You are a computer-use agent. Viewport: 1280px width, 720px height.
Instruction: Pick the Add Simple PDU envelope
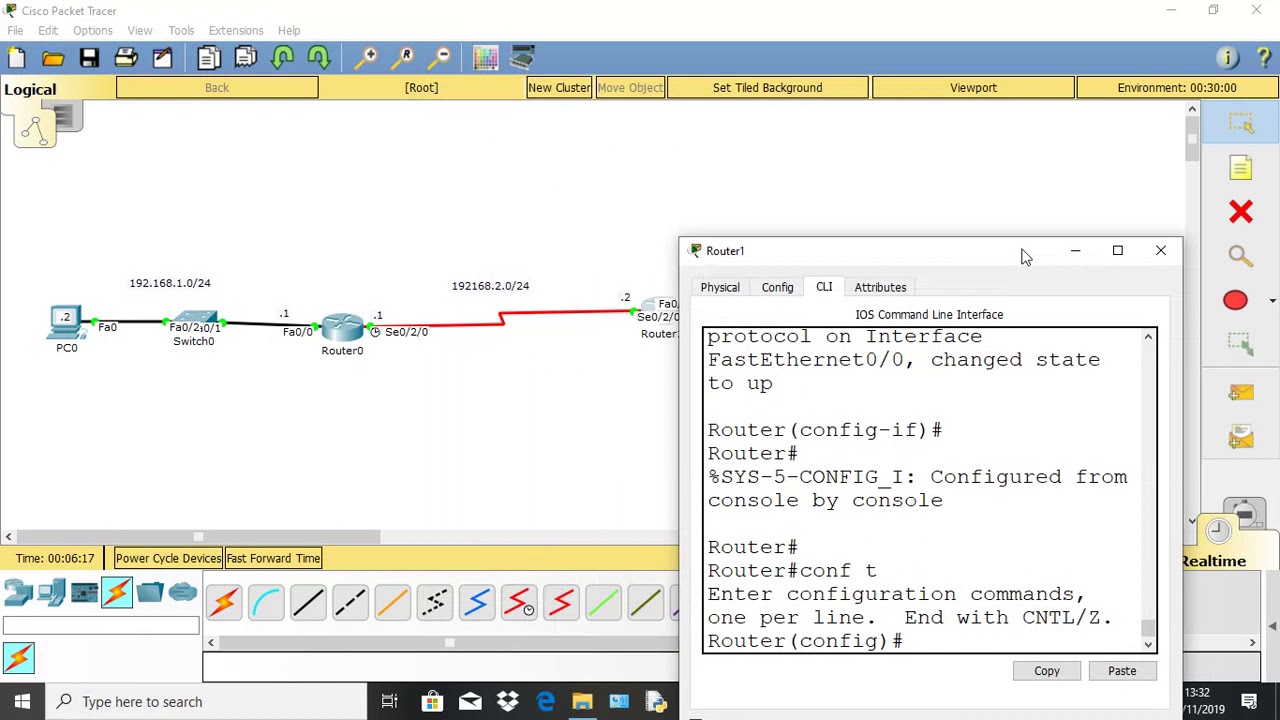point(1241,393)
